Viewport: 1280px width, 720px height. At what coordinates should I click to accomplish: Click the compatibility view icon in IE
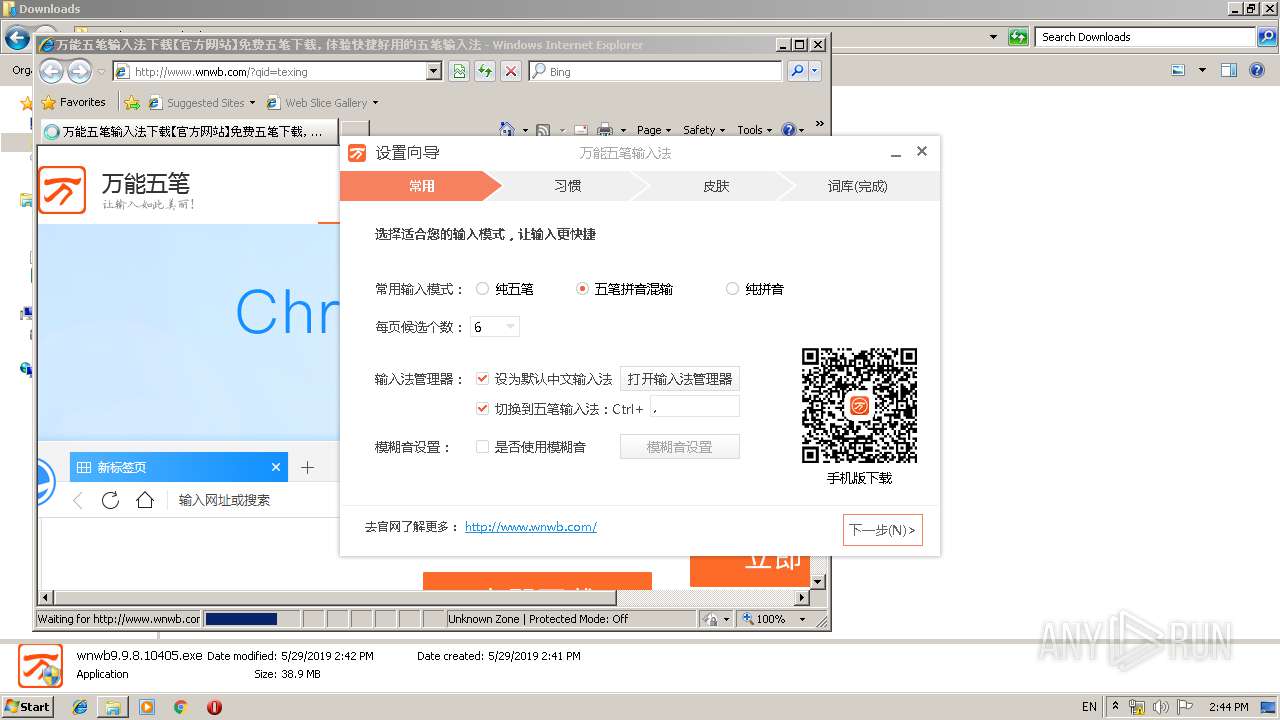(459, 71)
